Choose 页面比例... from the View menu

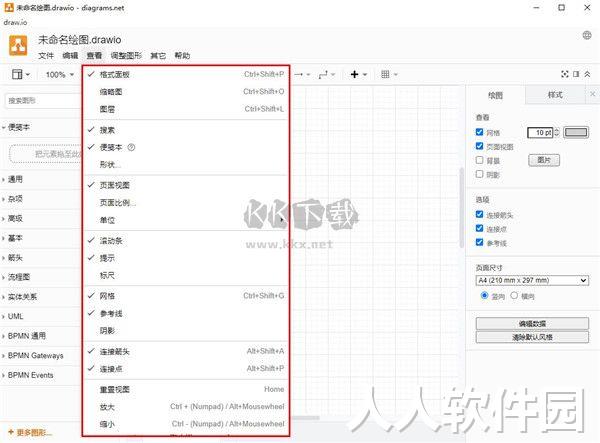click(186, 202)
